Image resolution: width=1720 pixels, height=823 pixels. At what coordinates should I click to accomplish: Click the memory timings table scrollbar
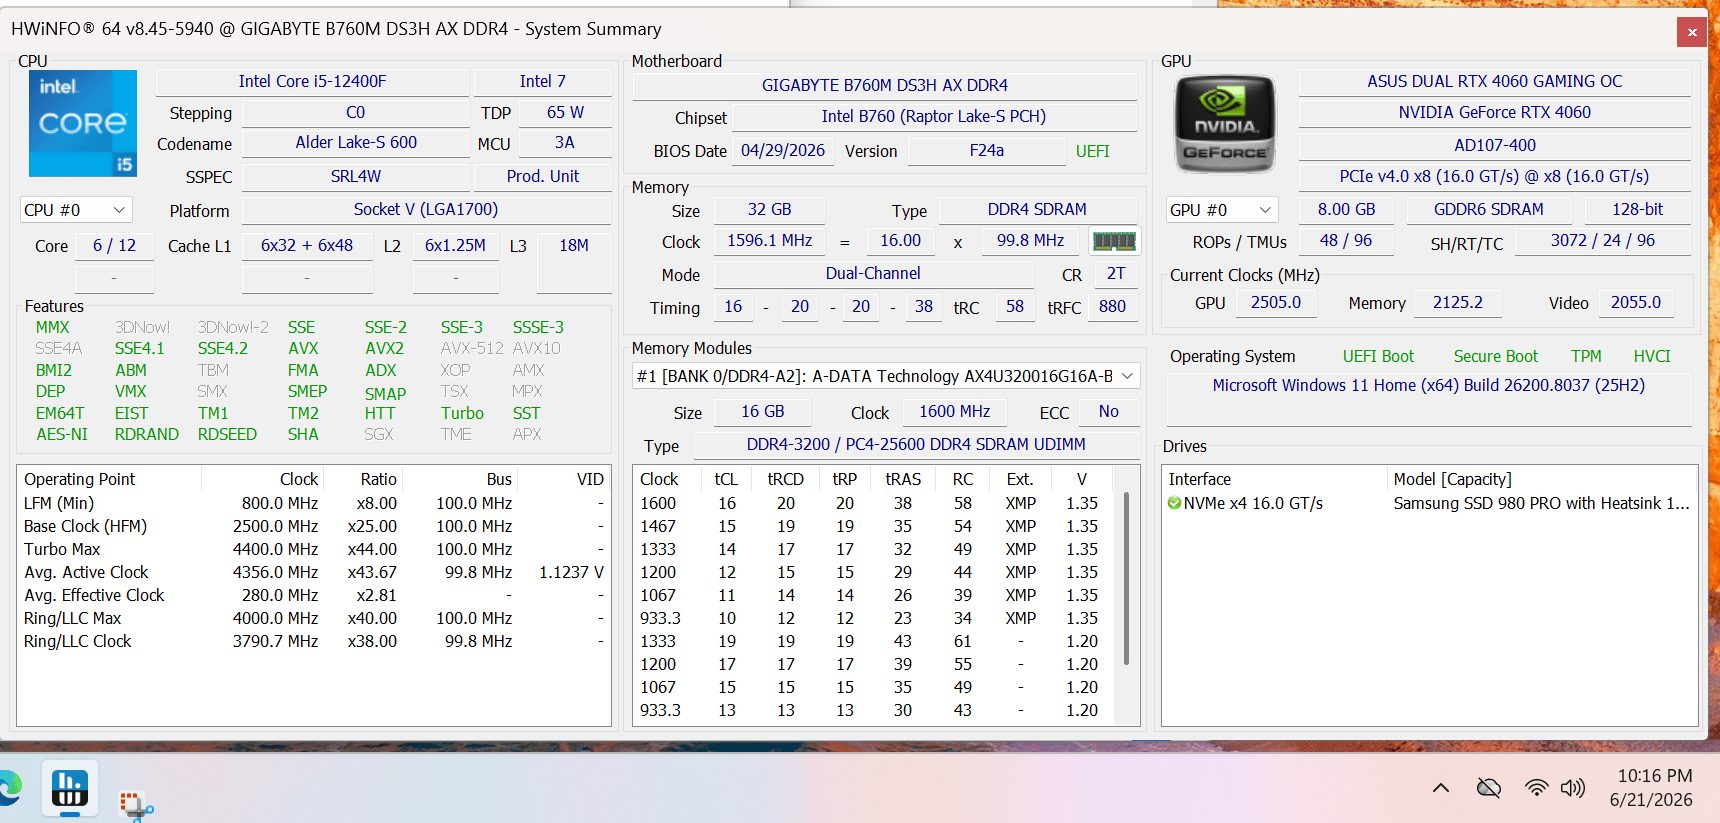tap(1127, 578)
